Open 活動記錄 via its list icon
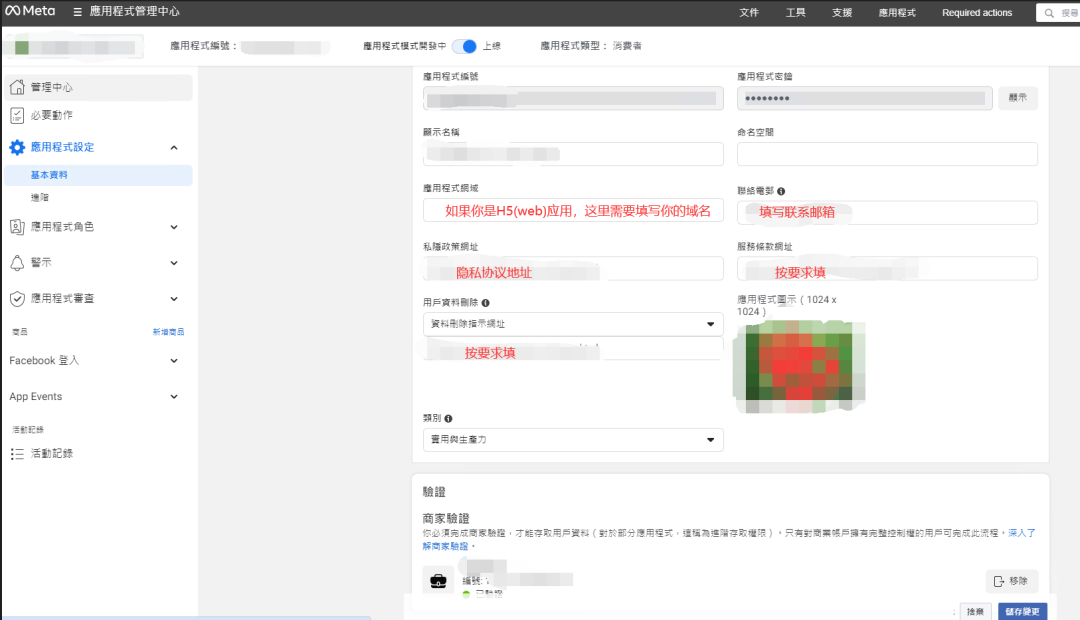The image size is (1080, 620). pyautogui.click(x=19, y=453)
